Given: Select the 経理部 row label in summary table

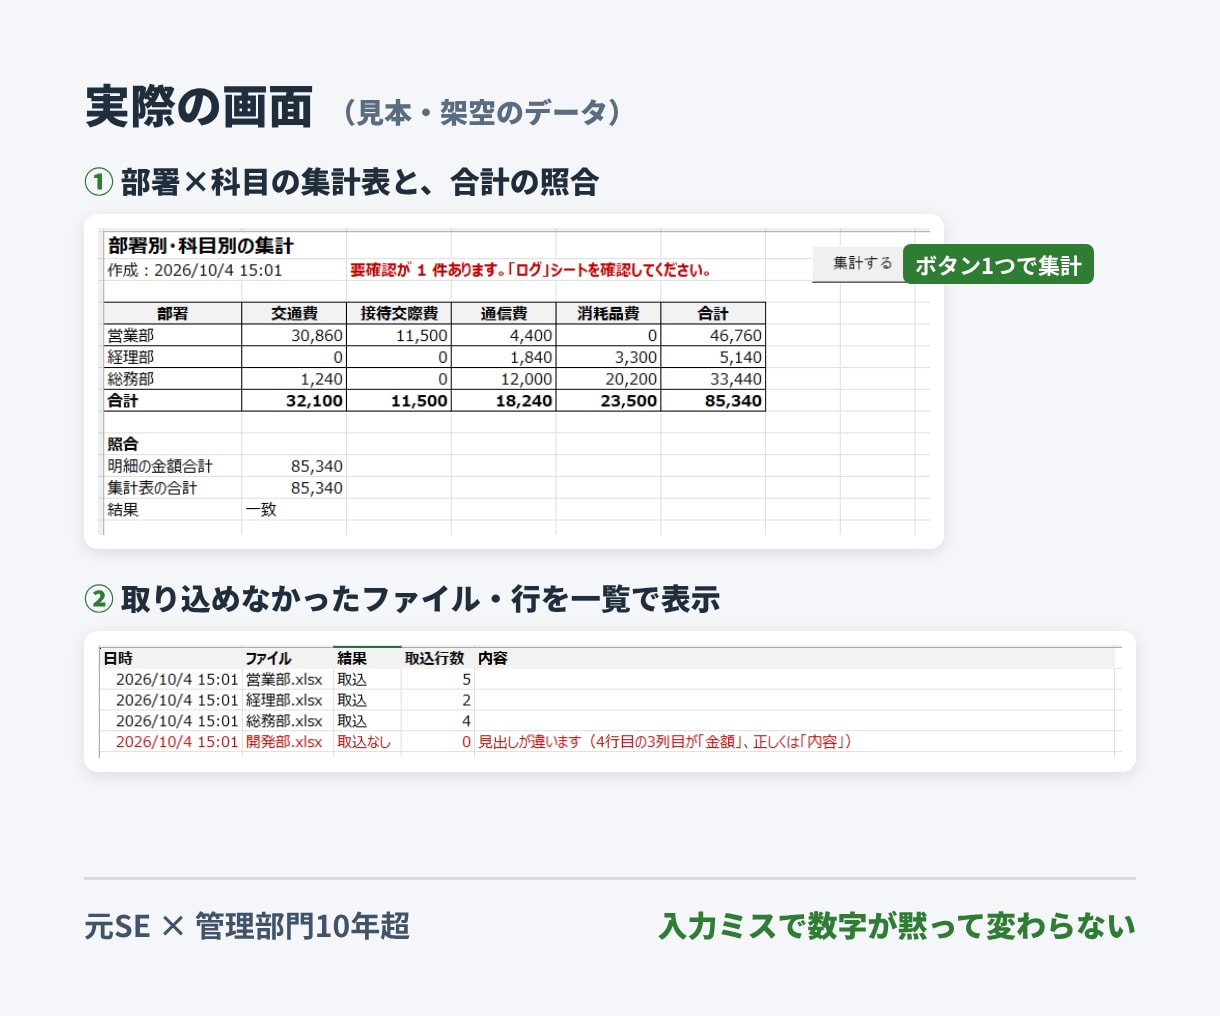Looking at the screenshot, I should tap(172, 357).
